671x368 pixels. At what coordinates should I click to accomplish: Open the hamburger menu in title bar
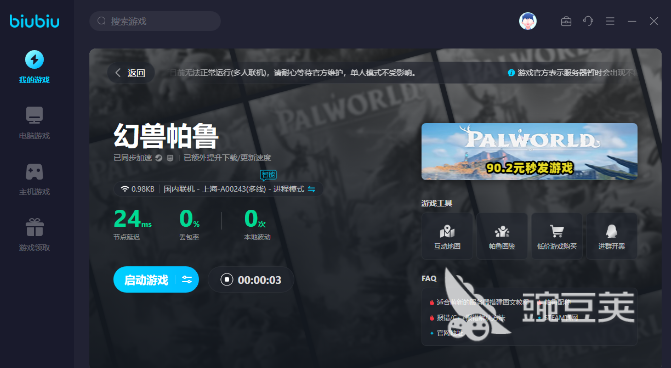click(x=610, y=21)
